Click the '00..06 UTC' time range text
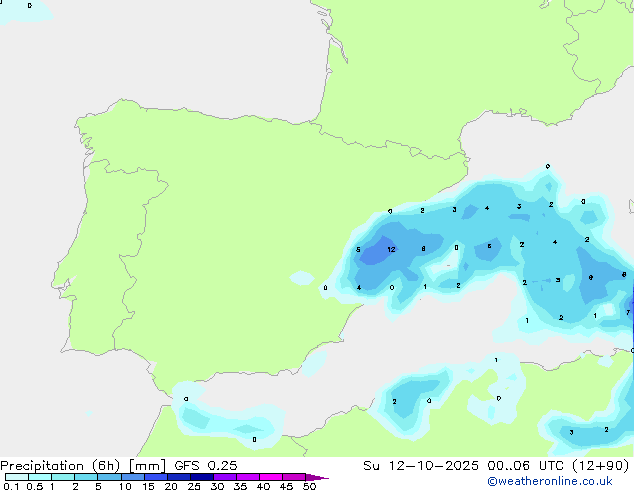This screenshot has height=490, width=634. [525, 466]
